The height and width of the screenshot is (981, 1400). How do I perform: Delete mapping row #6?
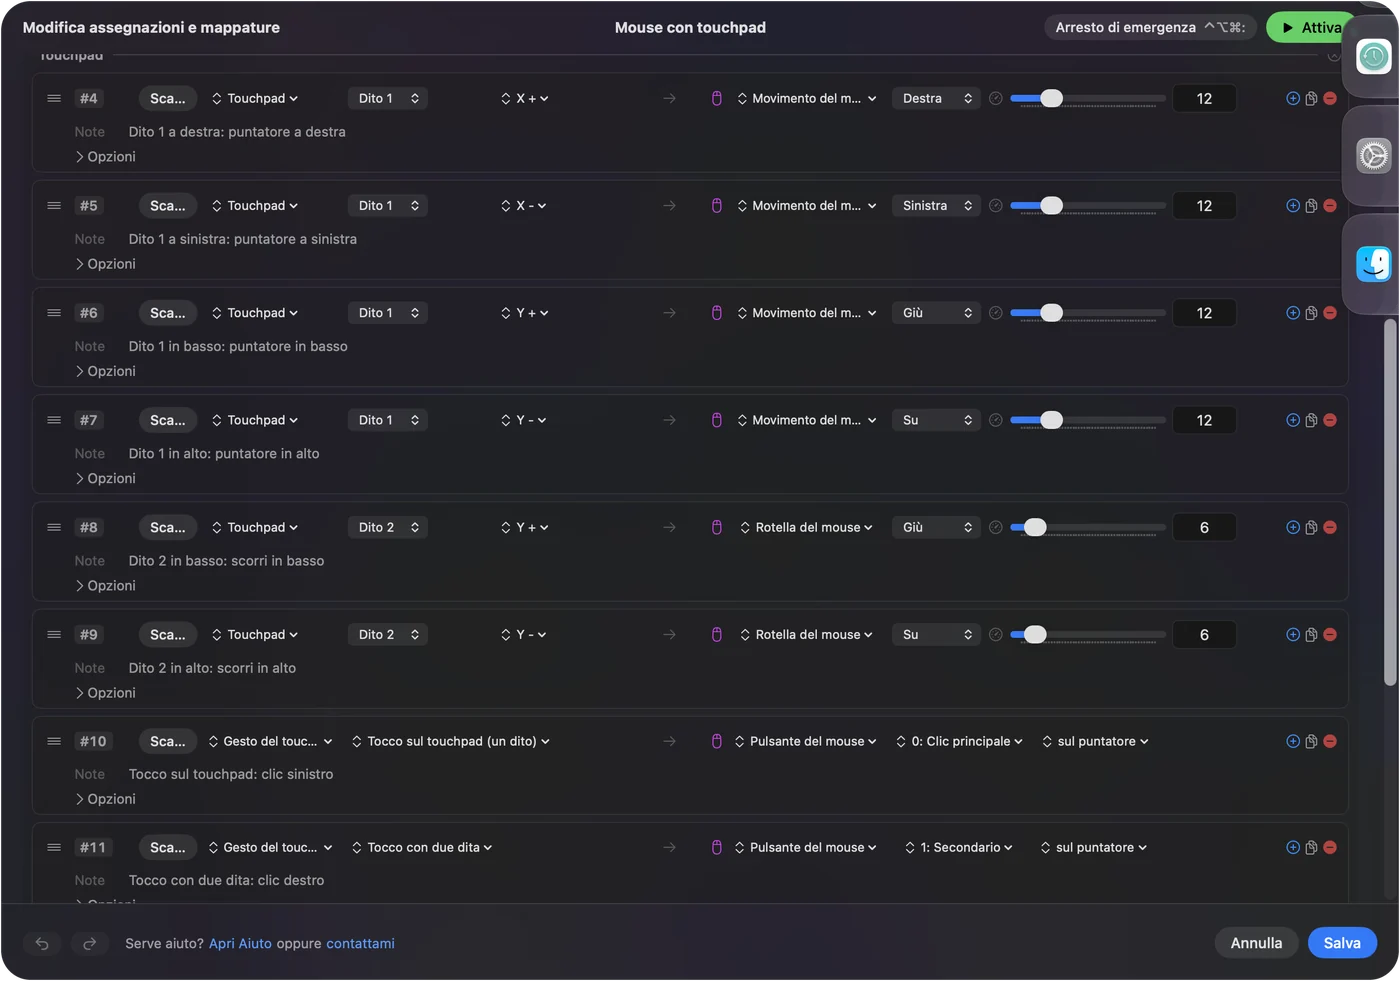1330,313
